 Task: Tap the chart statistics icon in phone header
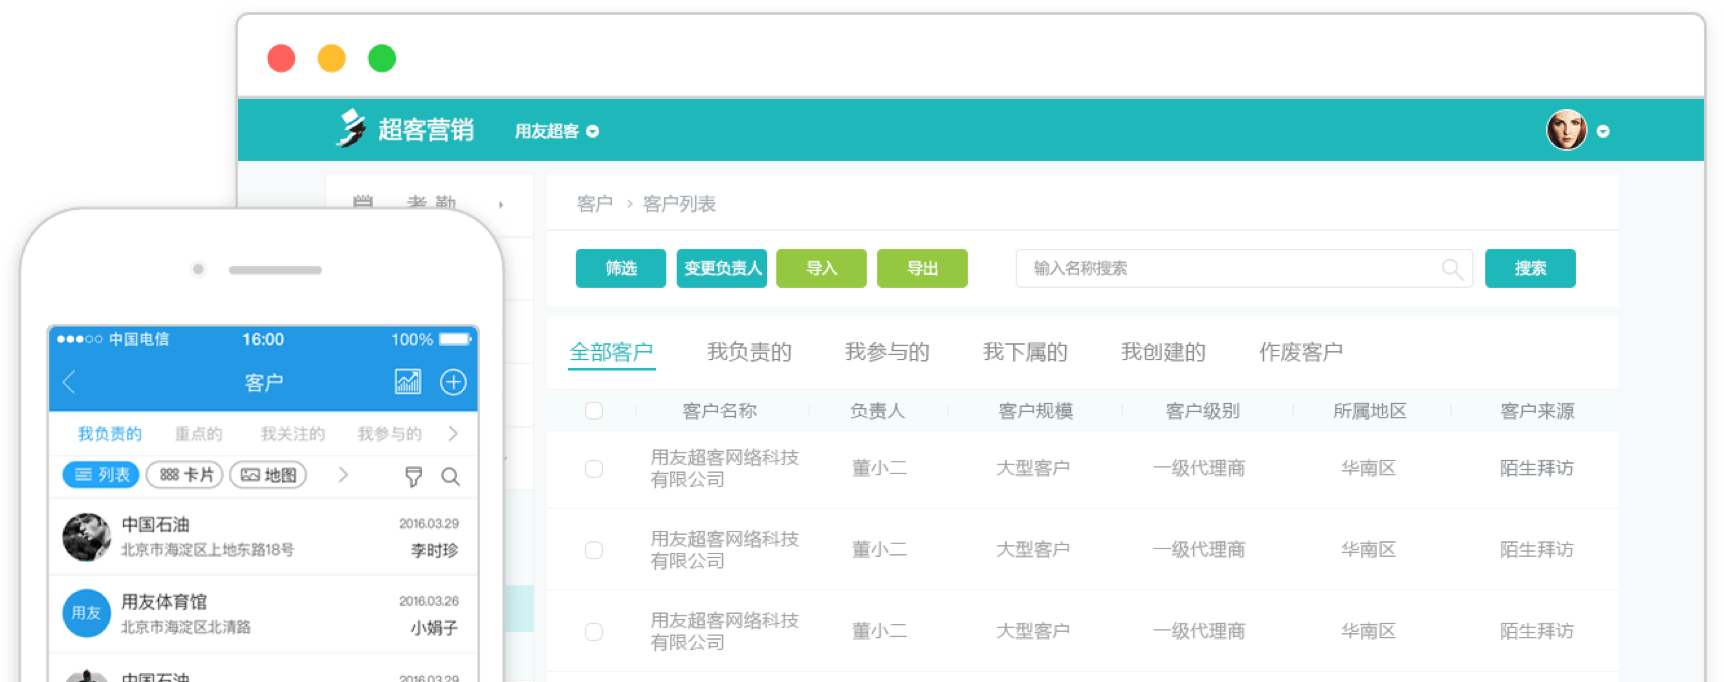[408, 381]
